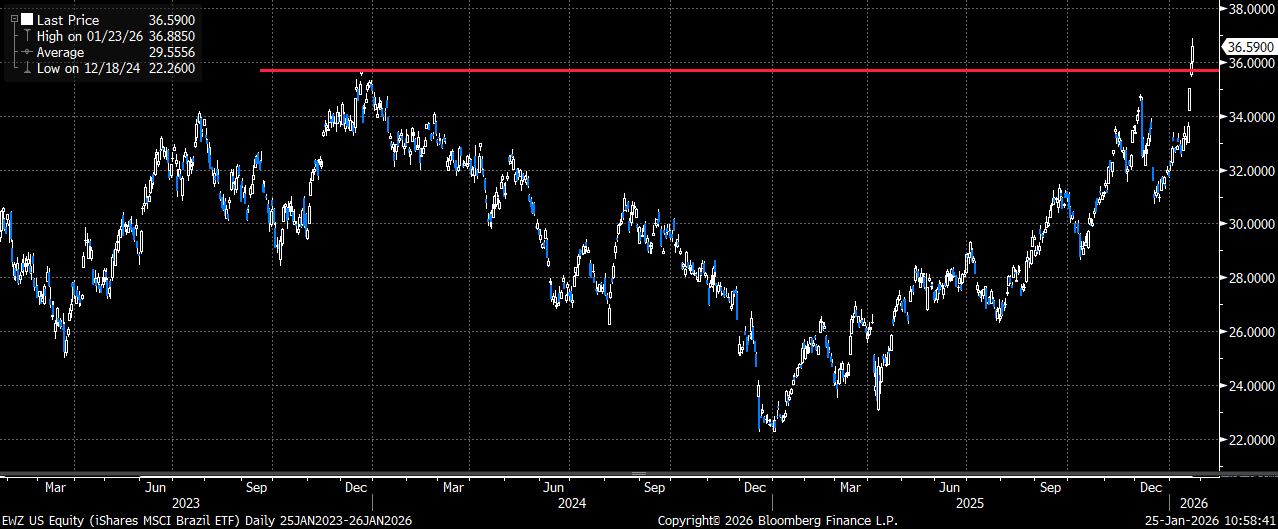Click the 22.0000 y-axis label
Screen dimensions: 1278x529
pos(1251,439)
